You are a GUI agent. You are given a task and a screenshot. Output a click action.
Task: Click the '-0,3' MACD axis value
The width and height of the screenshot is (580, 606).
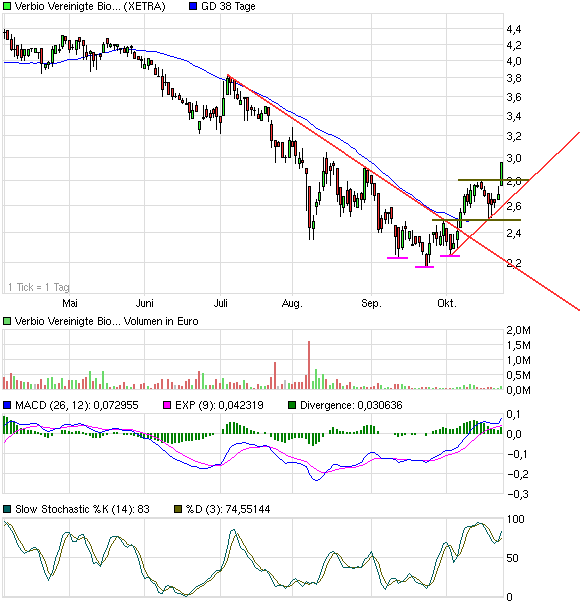point(517,494)
